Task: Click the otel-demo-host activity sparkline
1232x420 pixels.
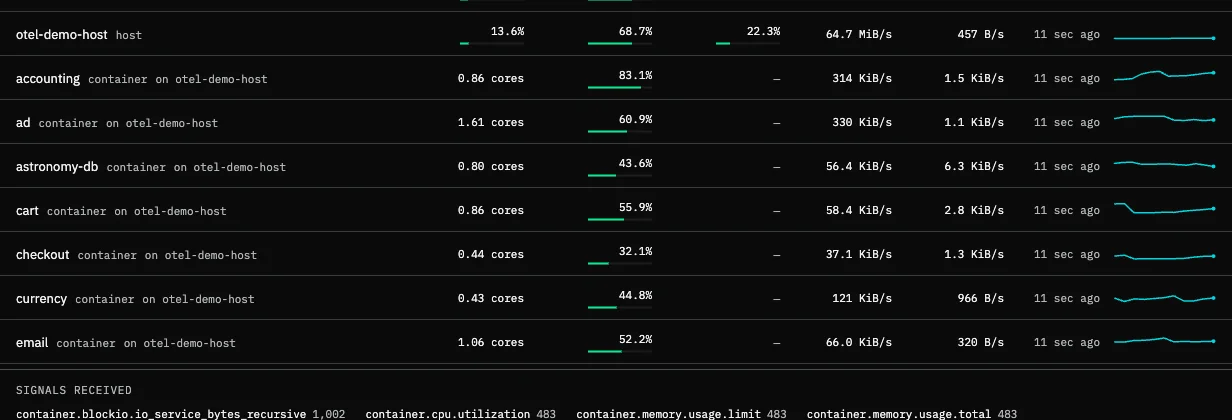Action: tap(1164, 38)
